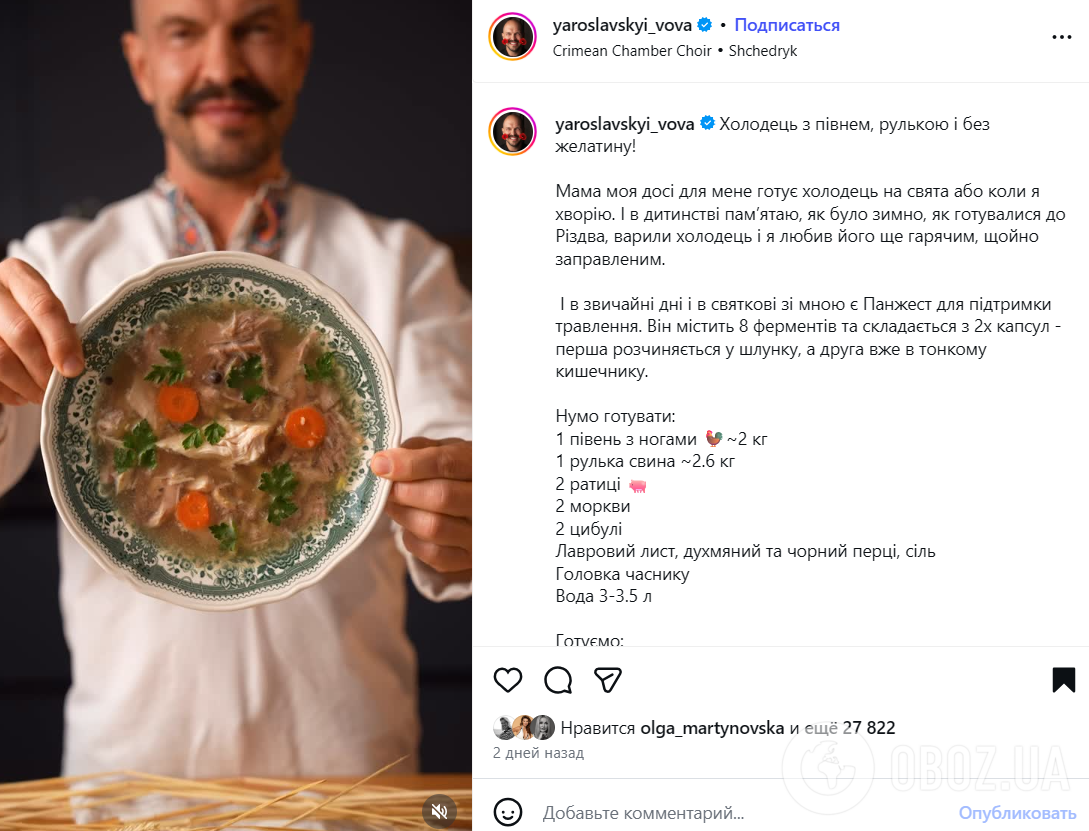Click the Подписаться link to follow
Image resolution: width=1089 pixels, height=831 pixels.
point(786,25)
